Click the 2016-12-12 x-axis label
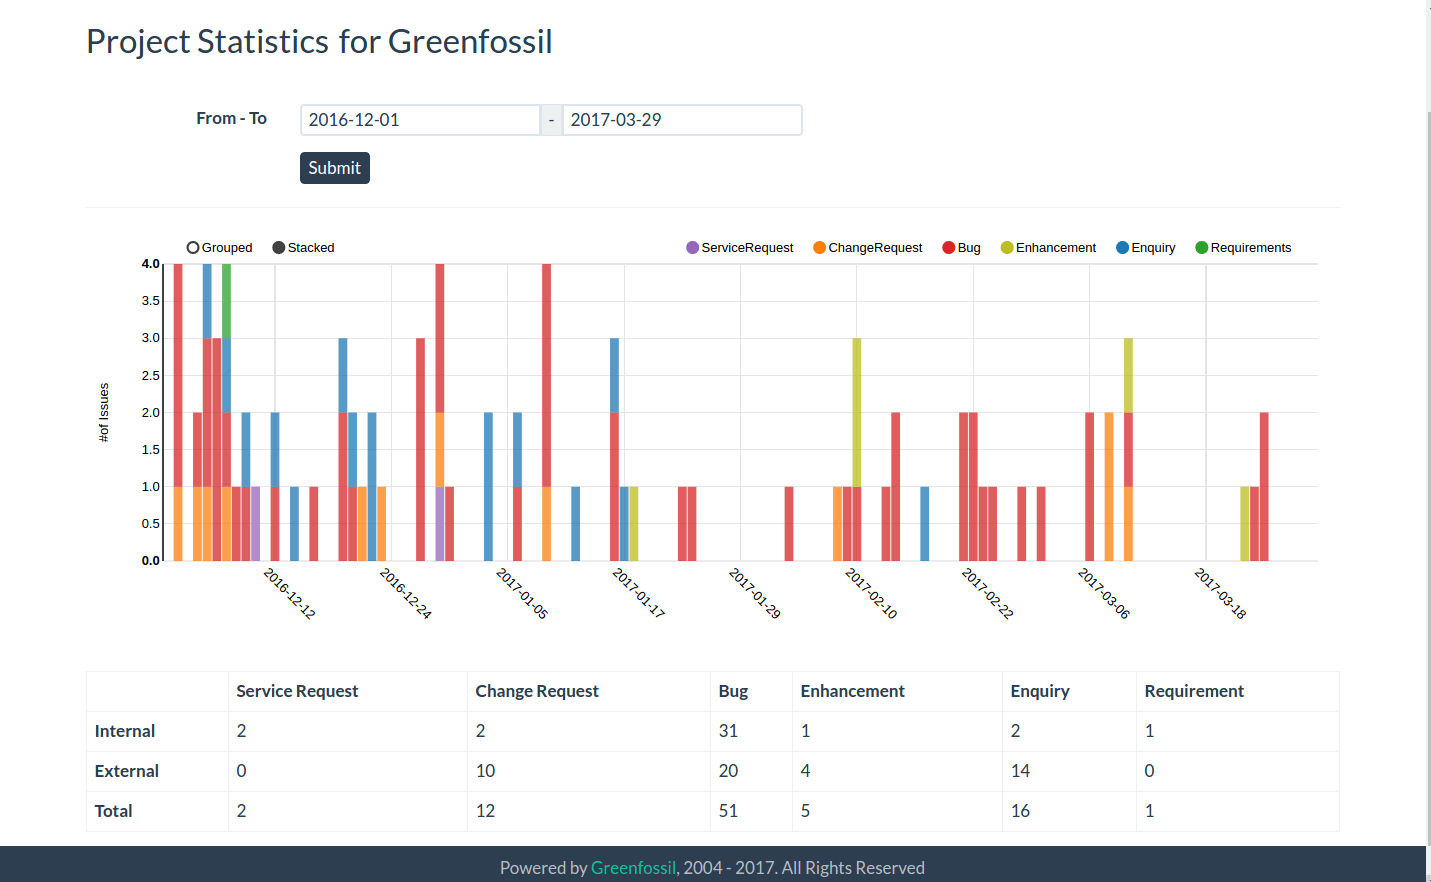 290,593
